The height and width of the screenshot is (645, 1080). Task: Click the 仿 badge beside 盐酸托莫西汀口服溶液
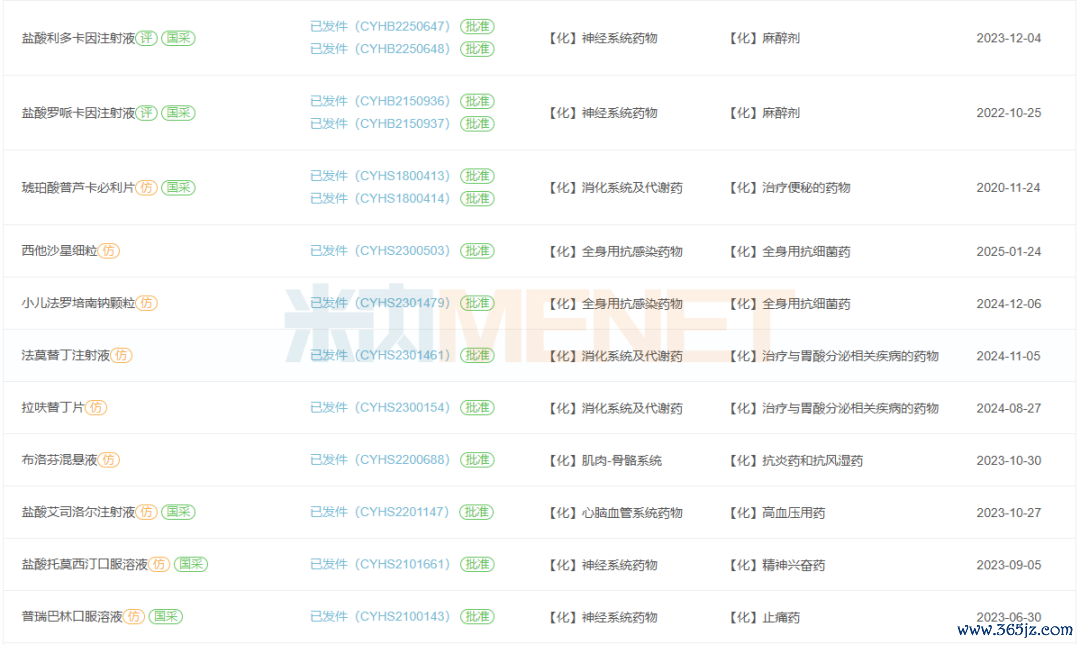159,564
